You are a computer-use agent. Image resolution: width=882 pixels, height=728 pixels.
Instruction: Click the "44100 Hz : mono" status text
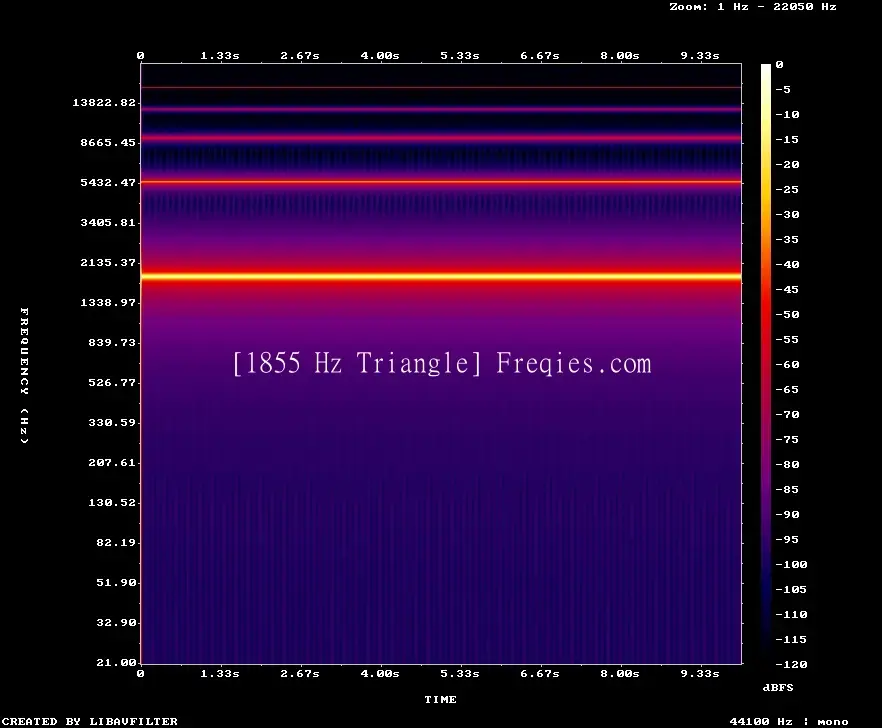tap(789, 721)
